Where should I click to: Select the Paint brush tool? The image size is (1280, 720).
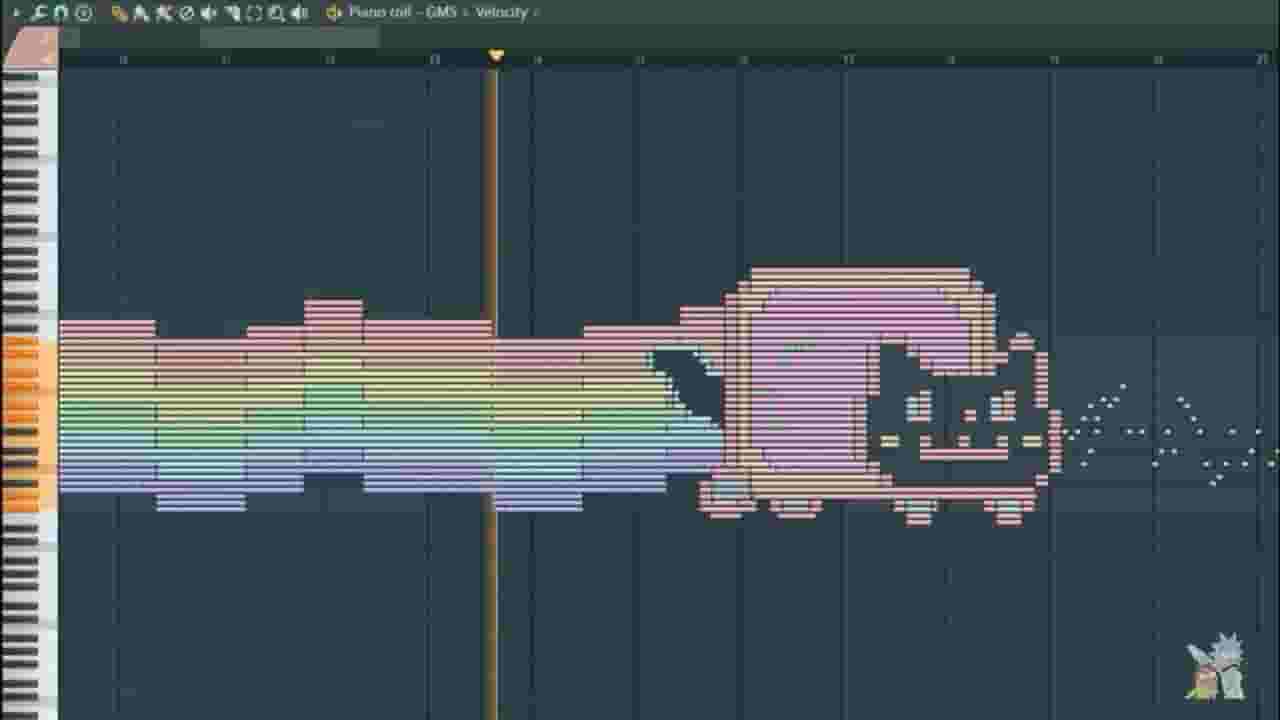pyautogui.click(x=141, y=13)
